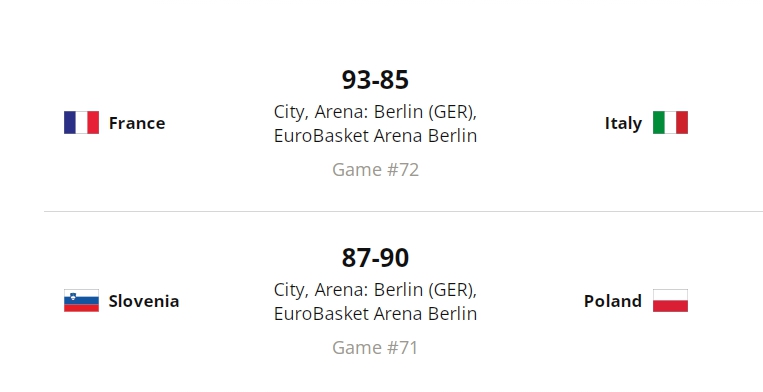The width and height of the screenshot is (763, 392).
Task: Click the France flag icon
Action: [x=81, y=123]
